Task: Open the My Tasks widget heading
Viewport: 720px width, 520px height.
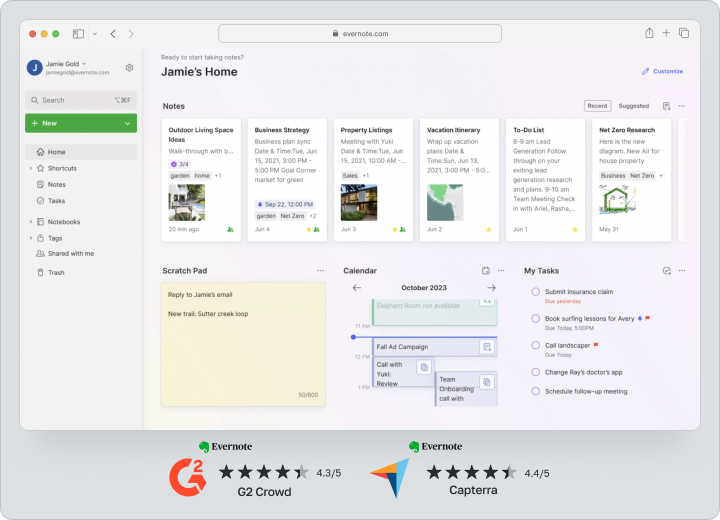Action: (541, 271)
